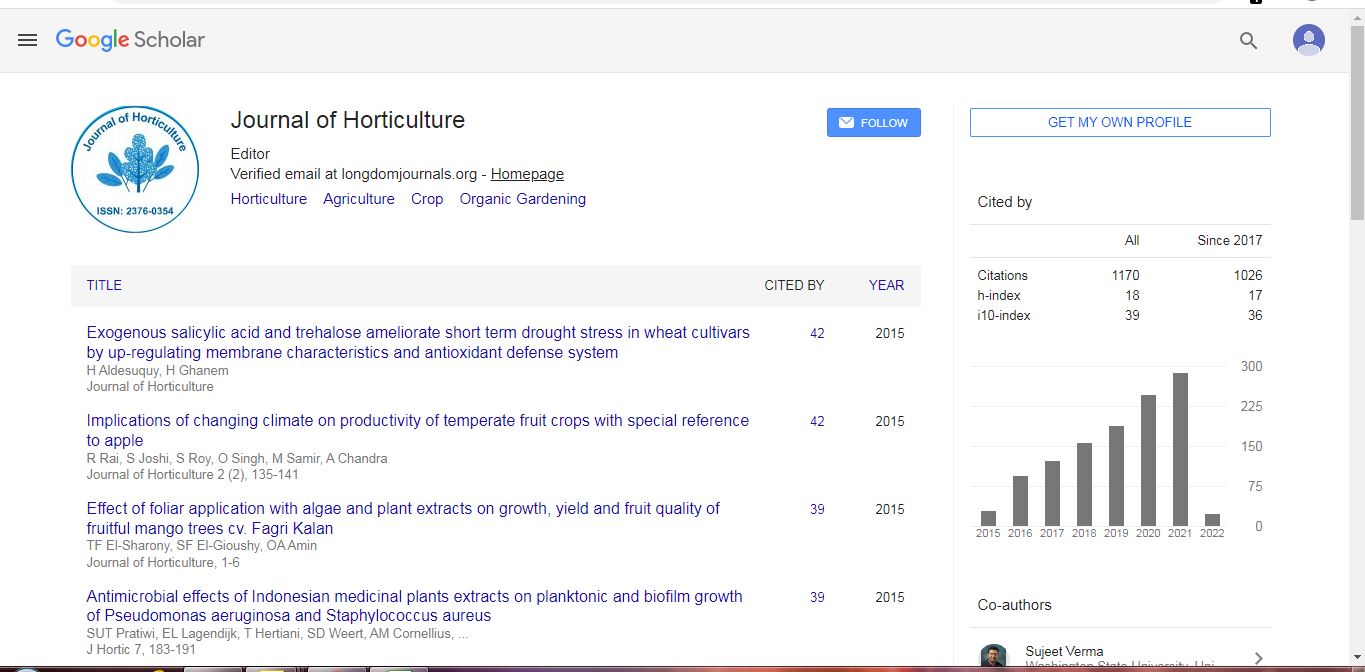The height and width of the screenshot is (672, 1365).
Task: Open the user account avatar
Action: pyautogui.click(x=1308, y=40)
